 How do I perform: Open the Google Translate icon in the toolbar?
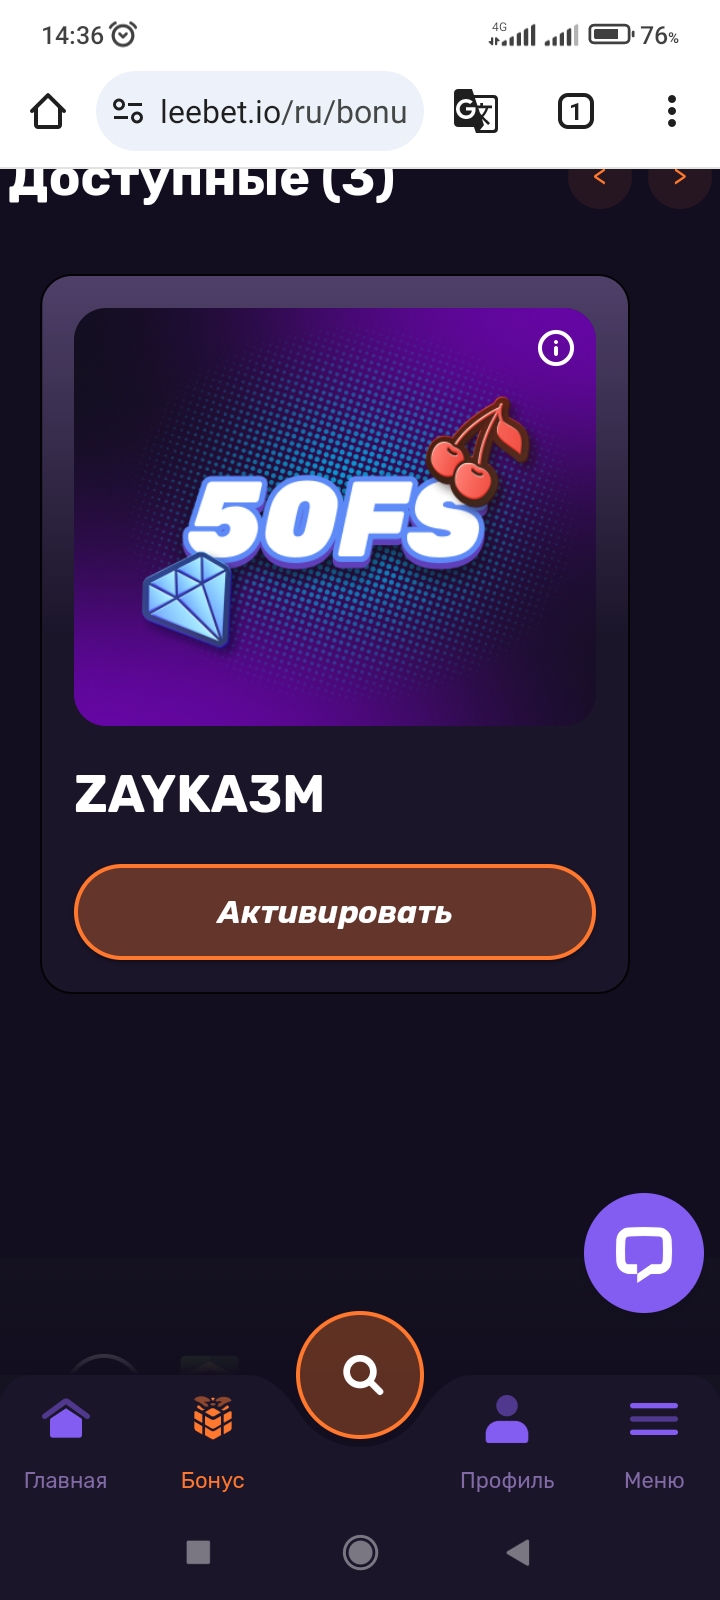[476, 111]
